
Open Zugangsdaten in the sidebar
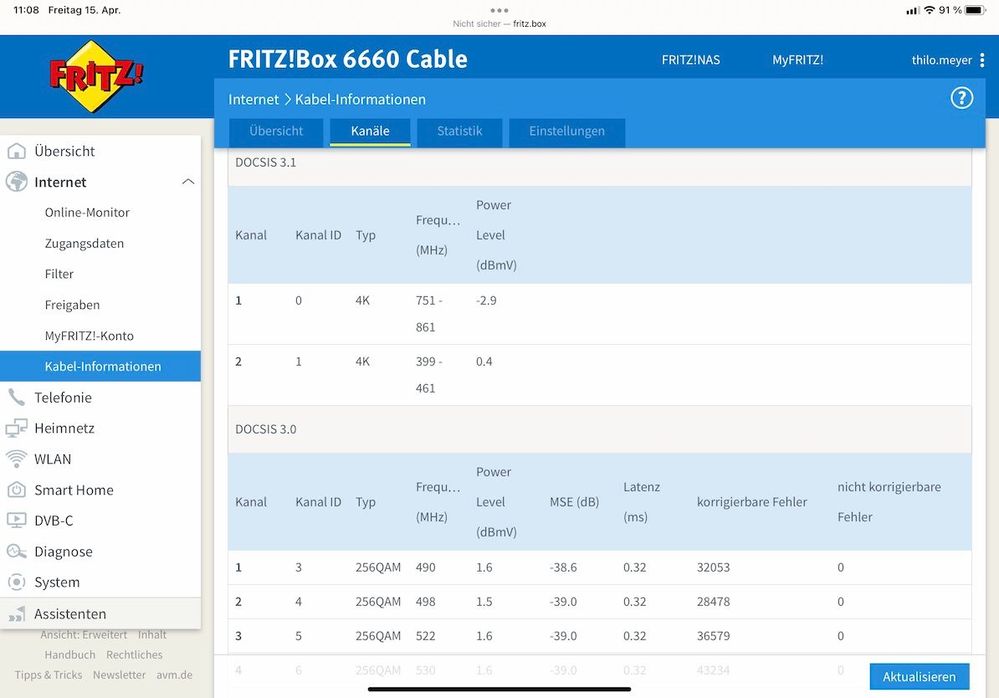[84, 243]
